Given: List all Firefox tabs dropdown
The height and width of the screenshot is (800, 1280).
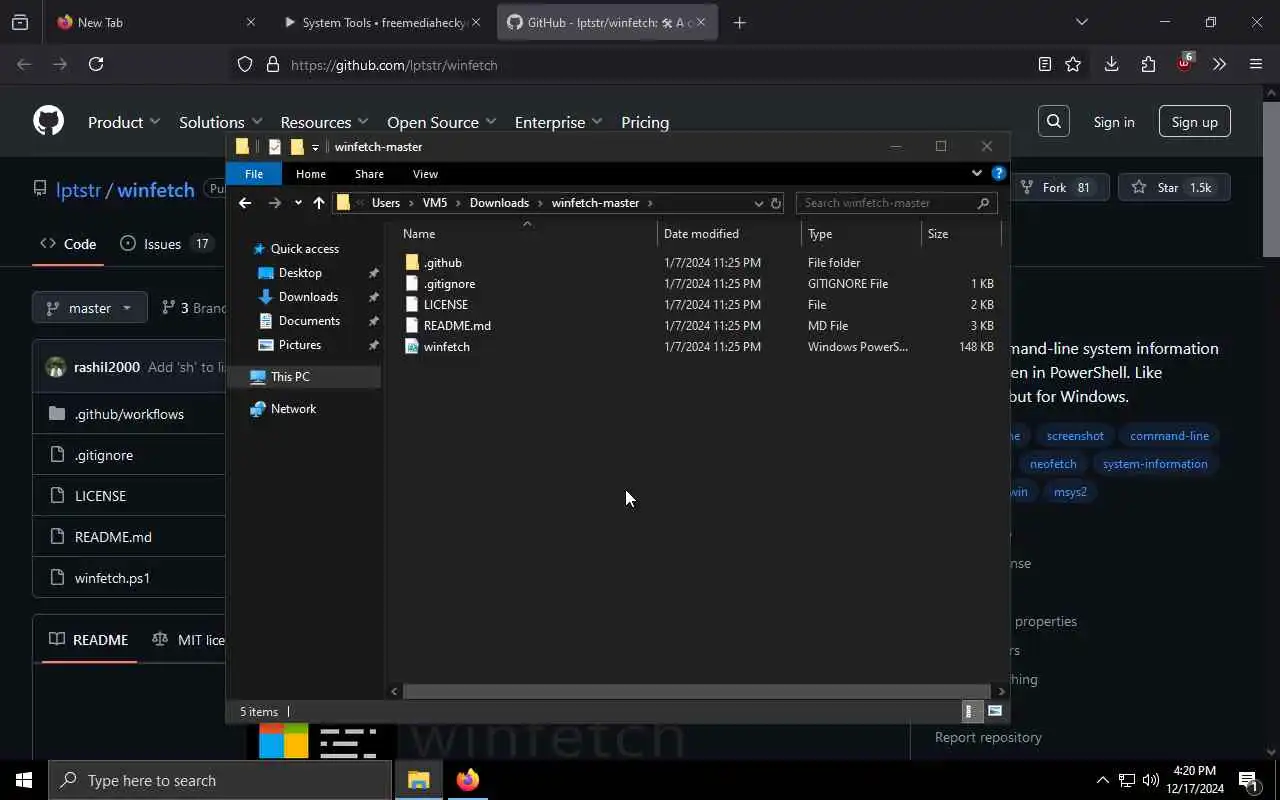Looking at the screenshot, I should tap(1081, 22).
